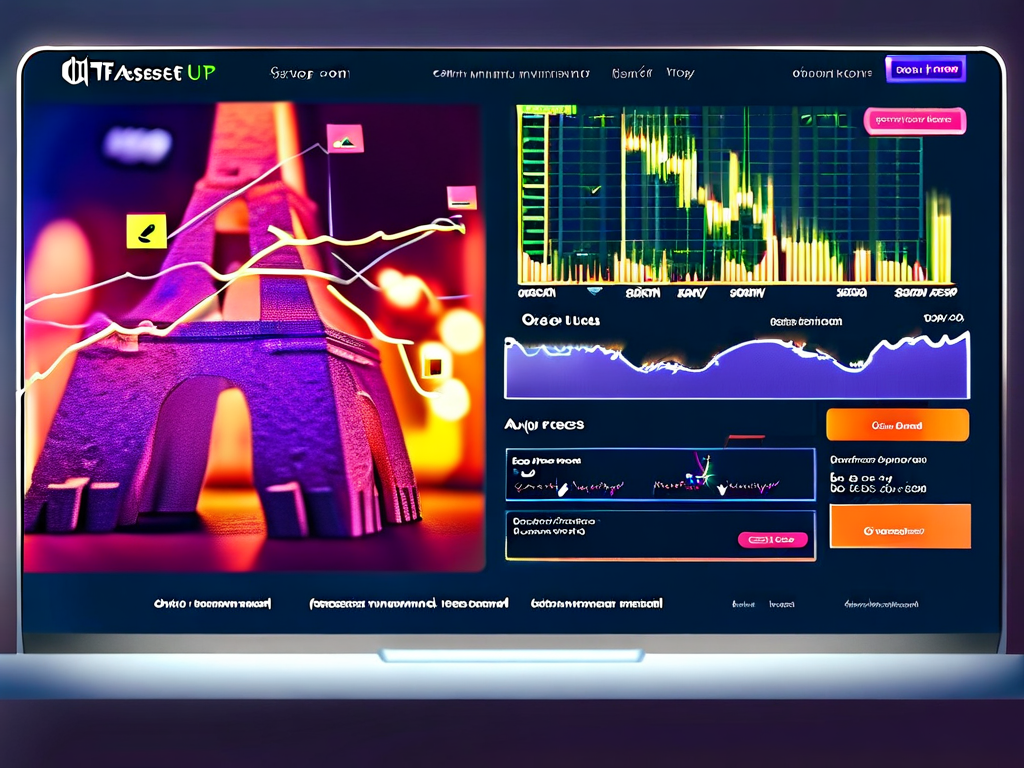Click the third footer link near center
This screenshot has height=768, width=1024.
597,603
